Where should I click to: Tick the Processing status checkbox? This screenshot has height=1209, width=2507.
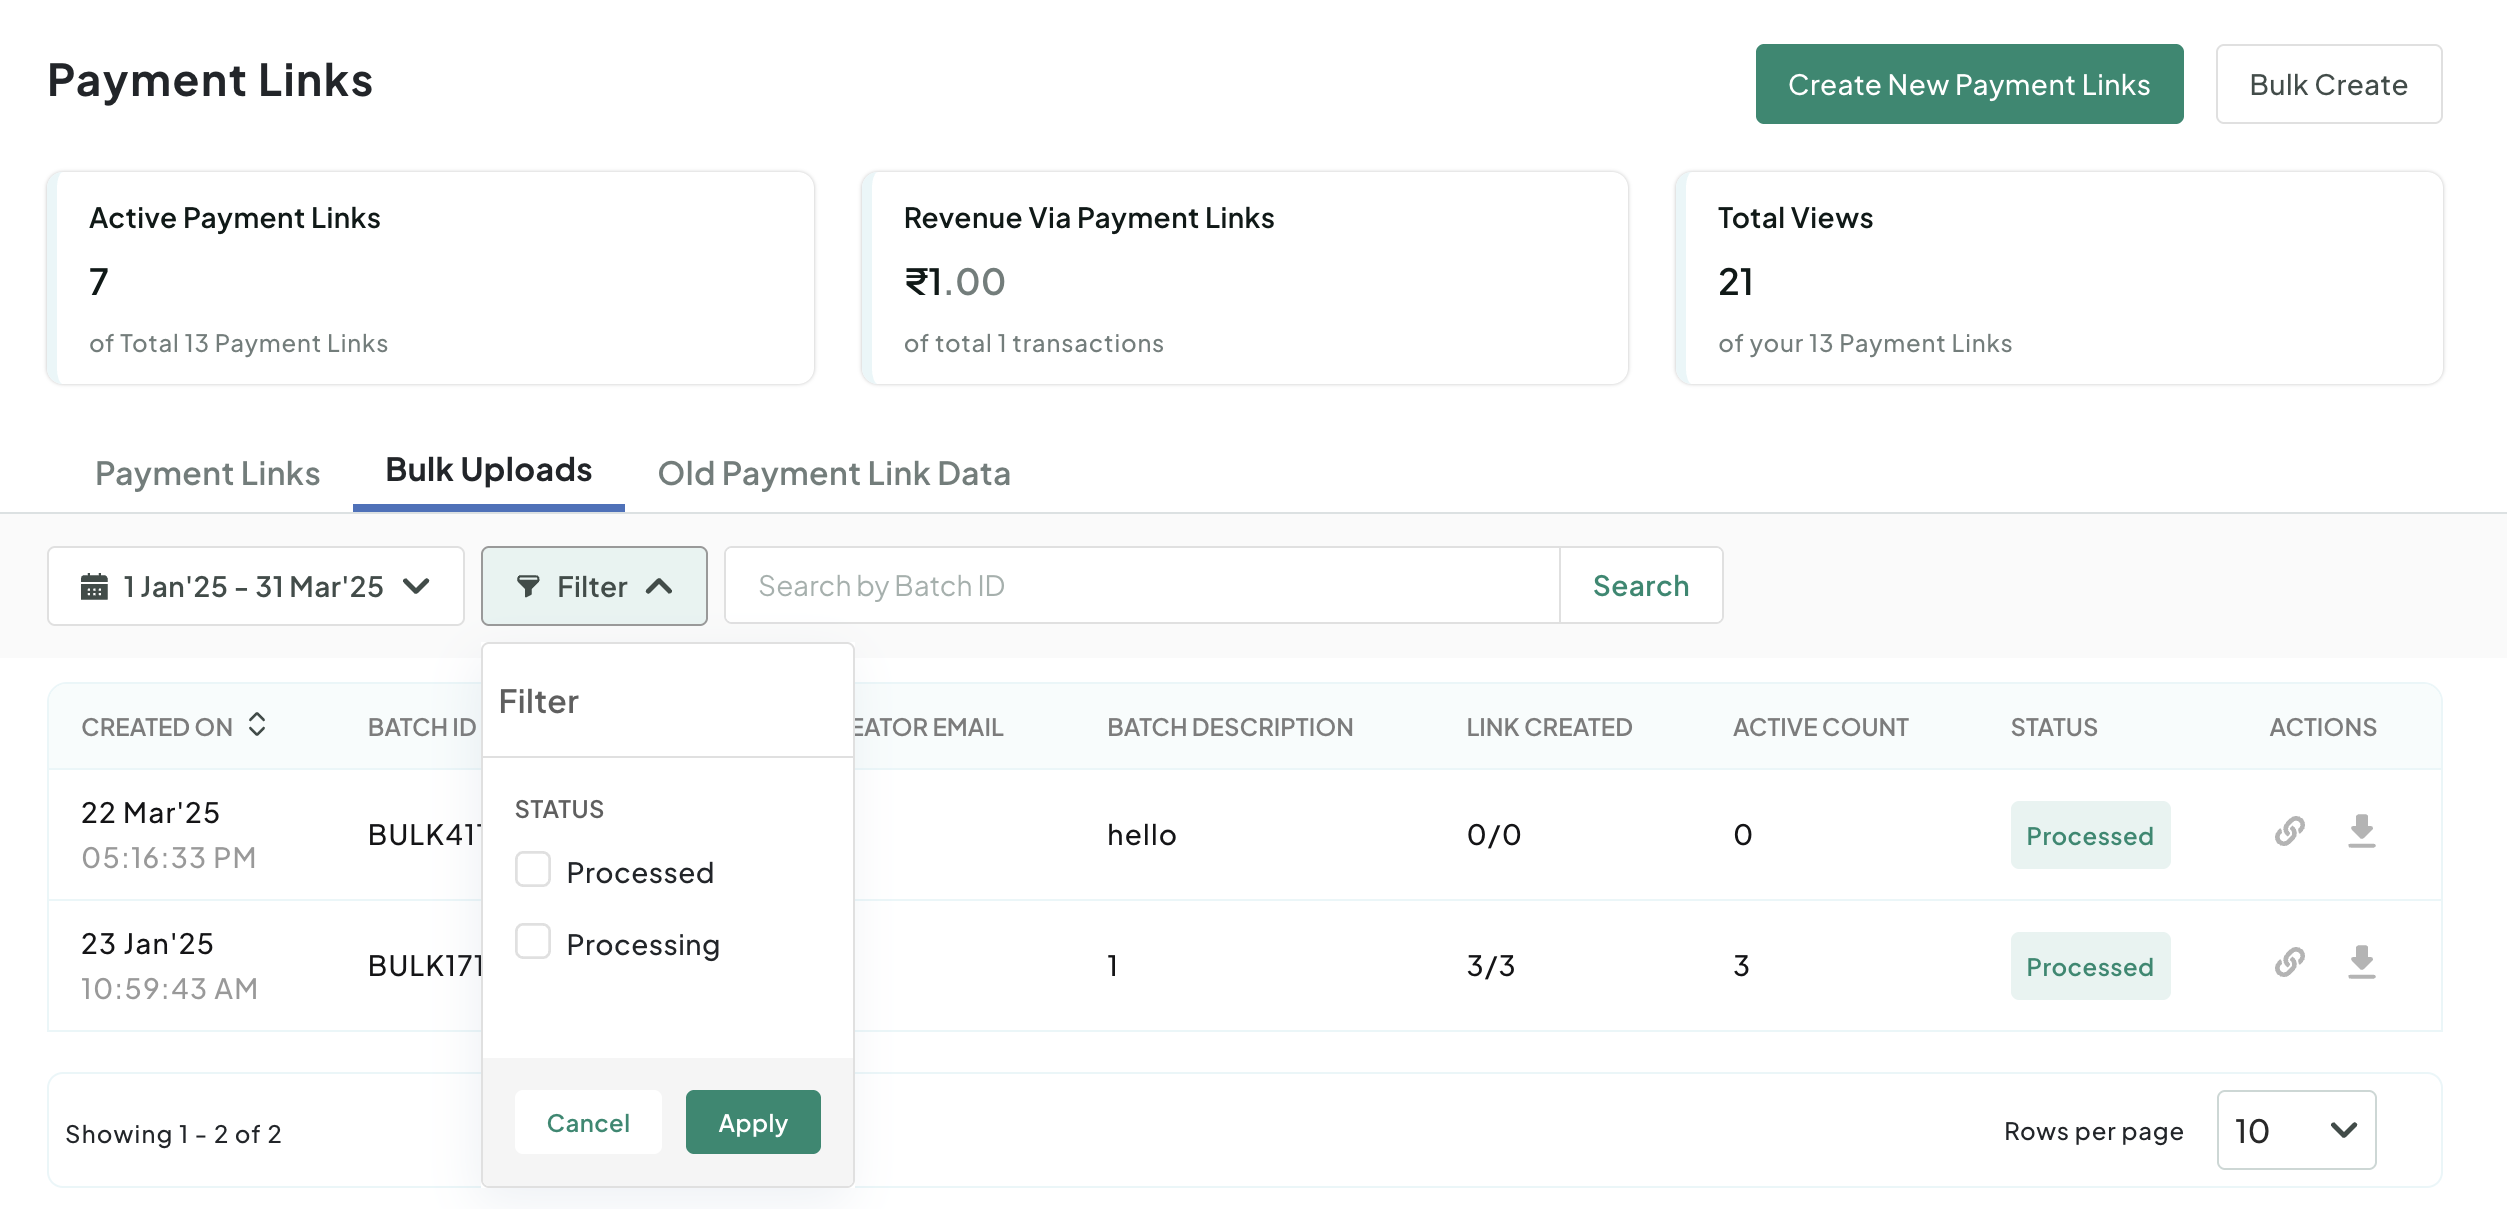click(x=533, y=942)
